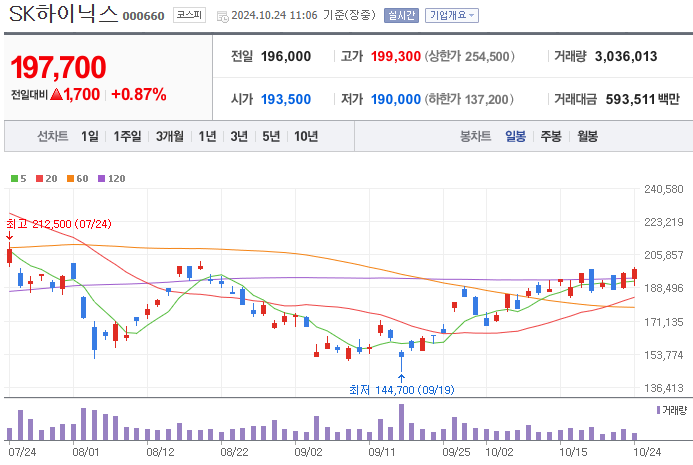Image resolution: width=693 pixels, height=465 pixels.
Task: Click the 08/12 x-axis date label
Action: (160, 452)
